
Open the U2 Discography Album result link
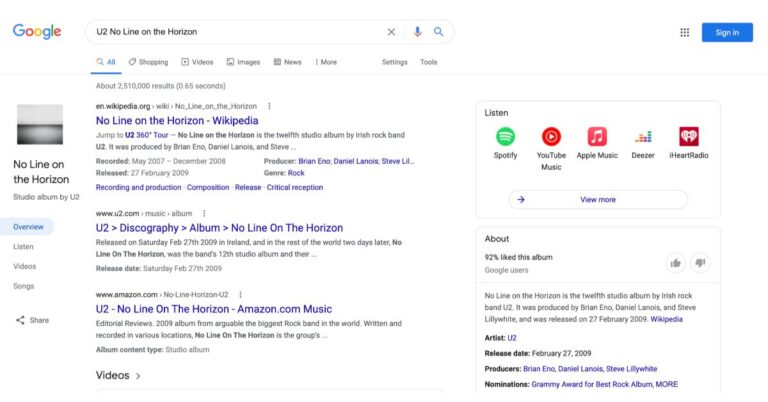(219, 228)
